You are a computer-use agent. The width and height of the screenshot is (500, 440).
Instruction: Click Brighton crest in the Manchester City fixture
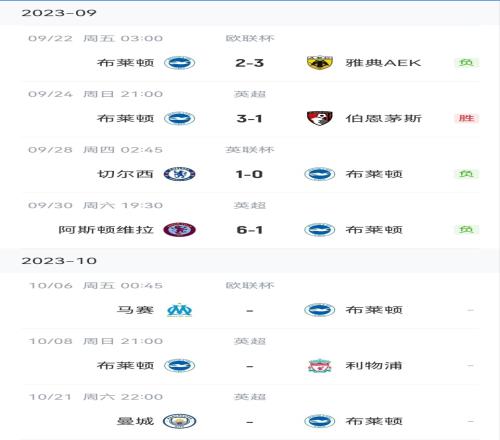click(320, 421)
